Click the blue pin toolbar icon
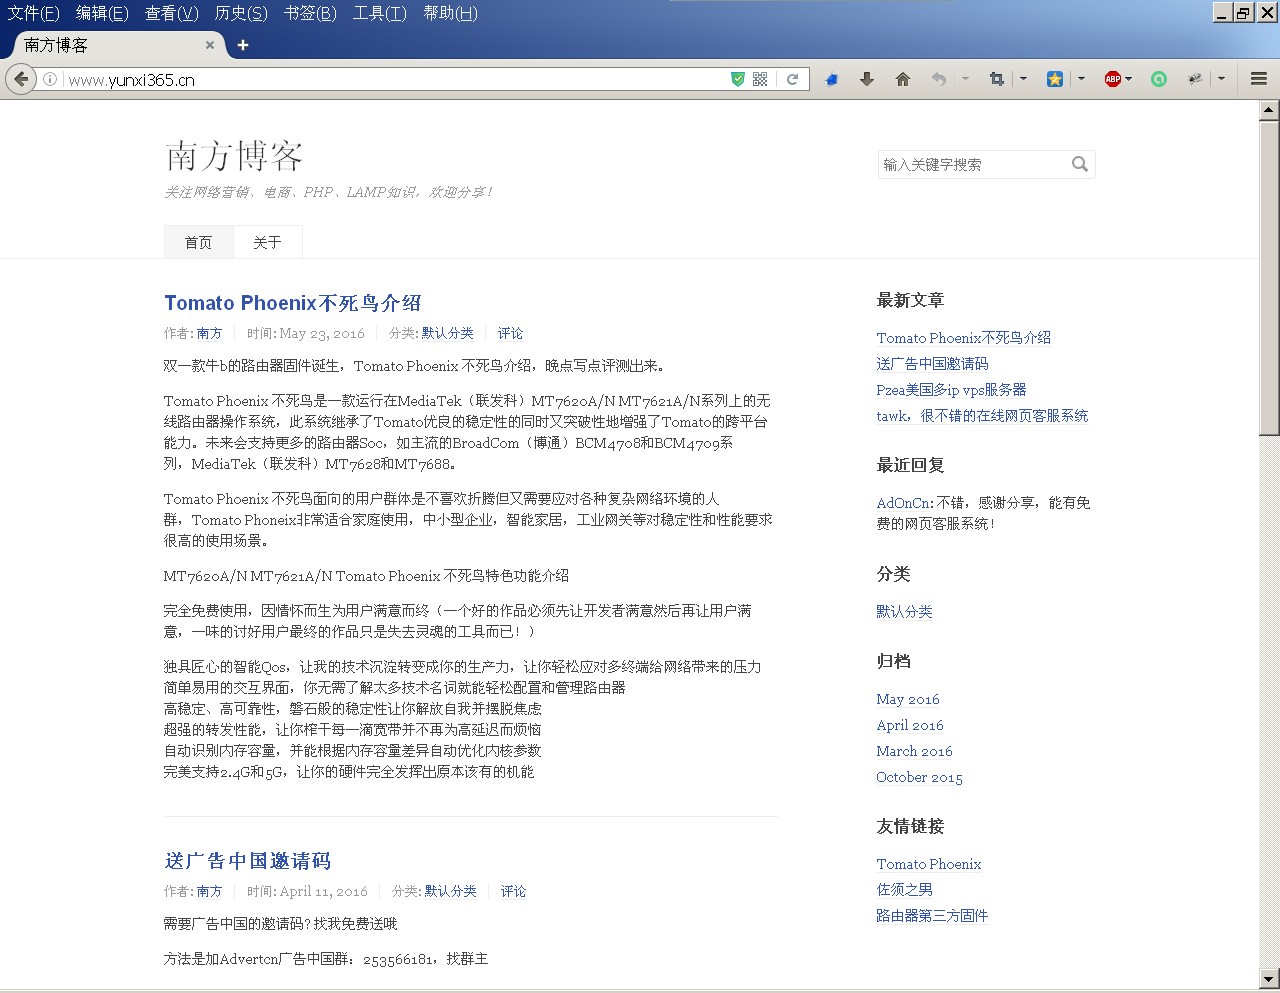Image resolution: width=1280 pixels, height=993 pixels. tap(831, 79)
